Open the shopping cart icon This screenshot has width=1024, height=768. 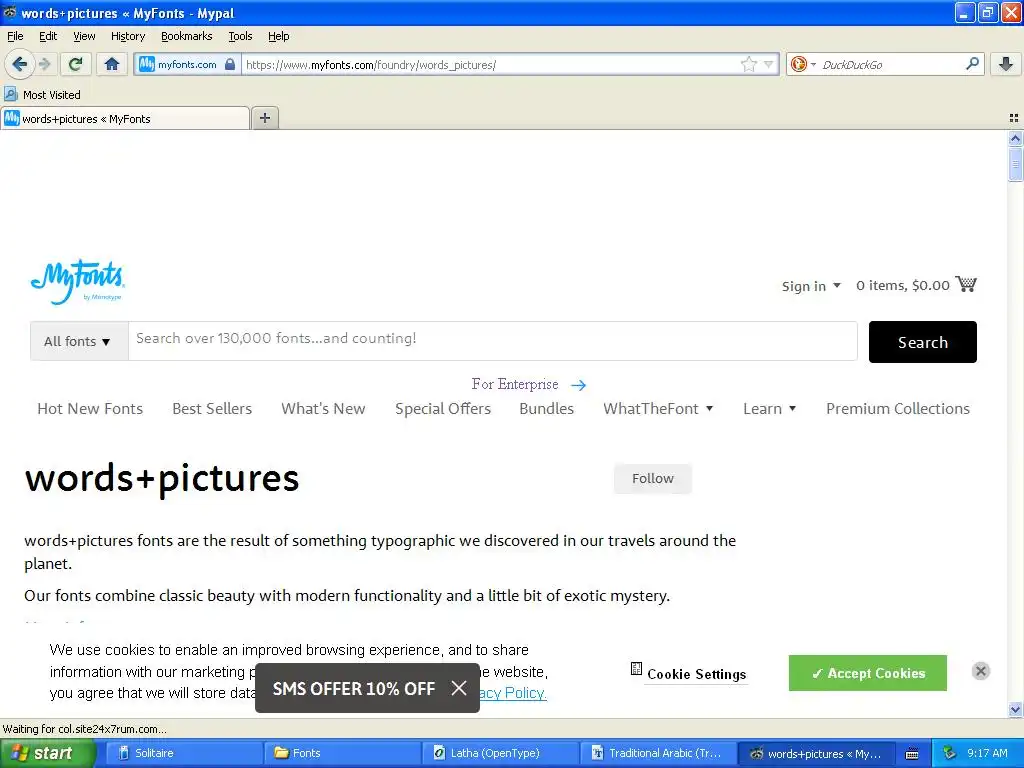coord(966,284)
